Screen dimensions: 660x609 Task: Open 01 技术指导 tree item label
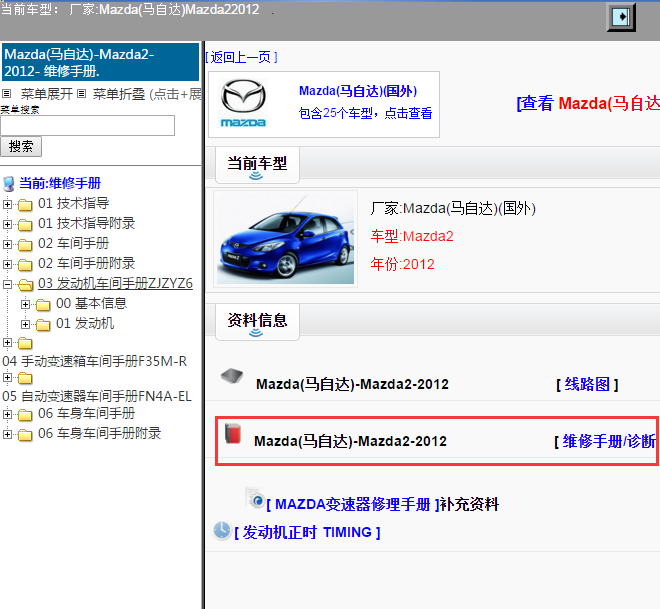coord(74,204)
